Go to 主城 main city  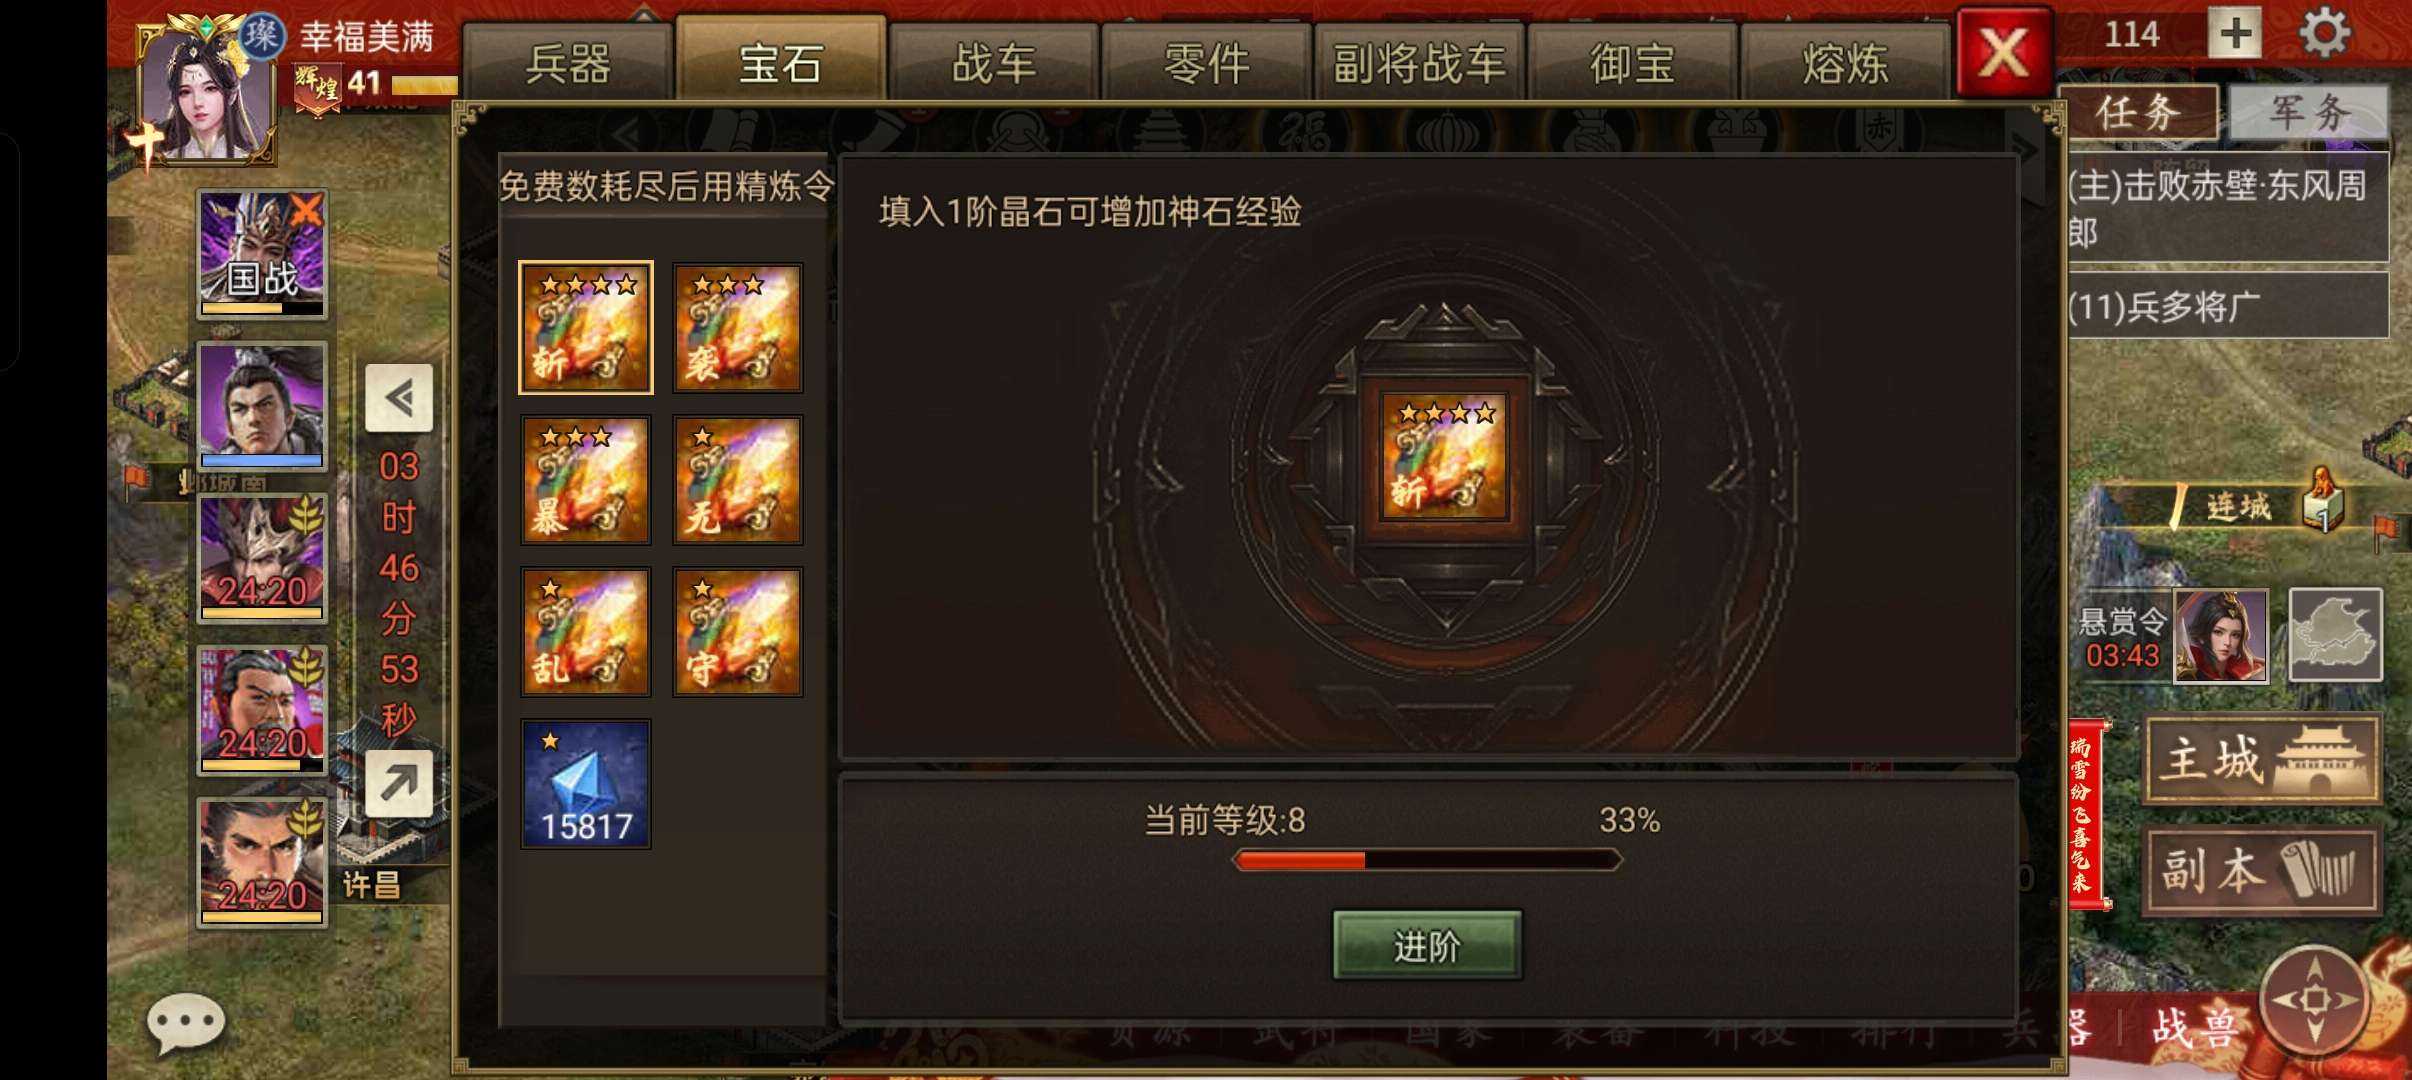(x=2261, y=759)
